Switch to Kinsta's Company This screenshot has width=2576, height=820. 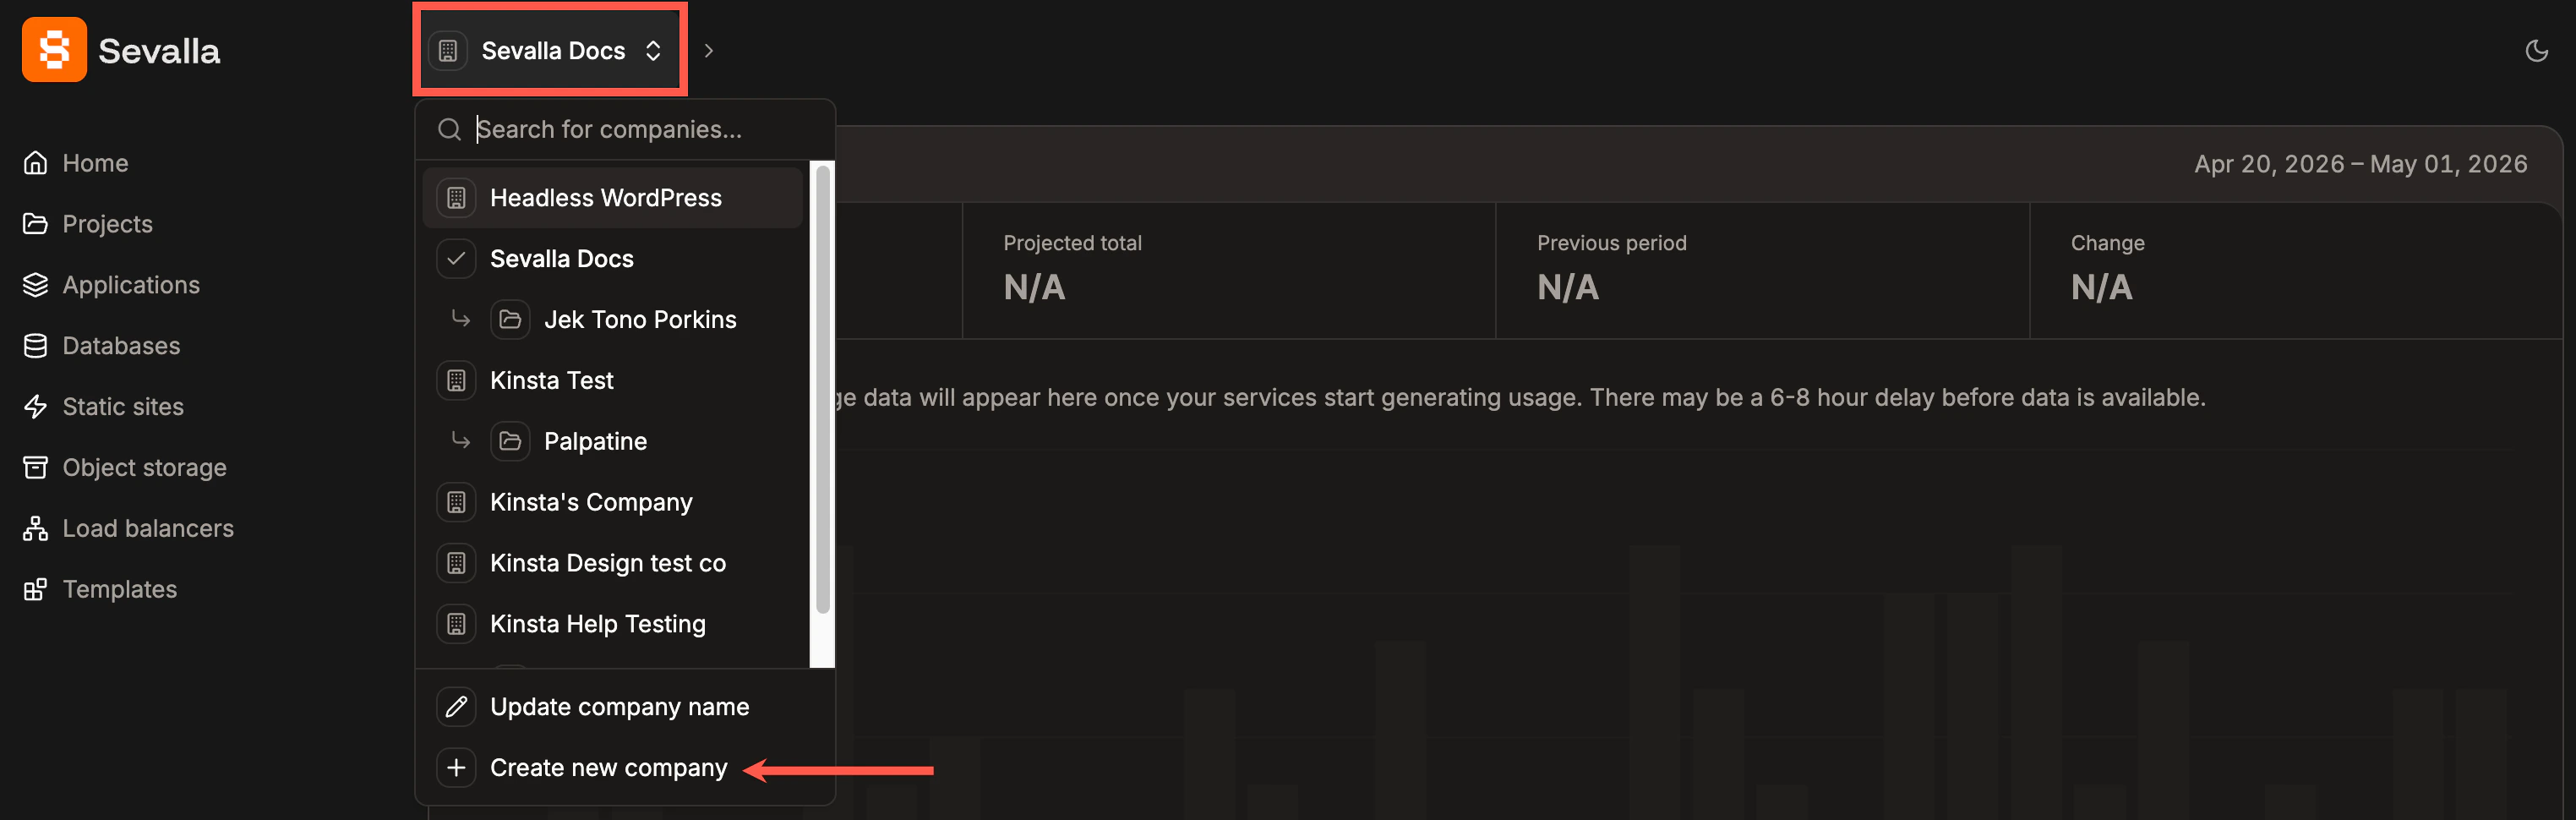pyautogui.click(x=612, y=503)
